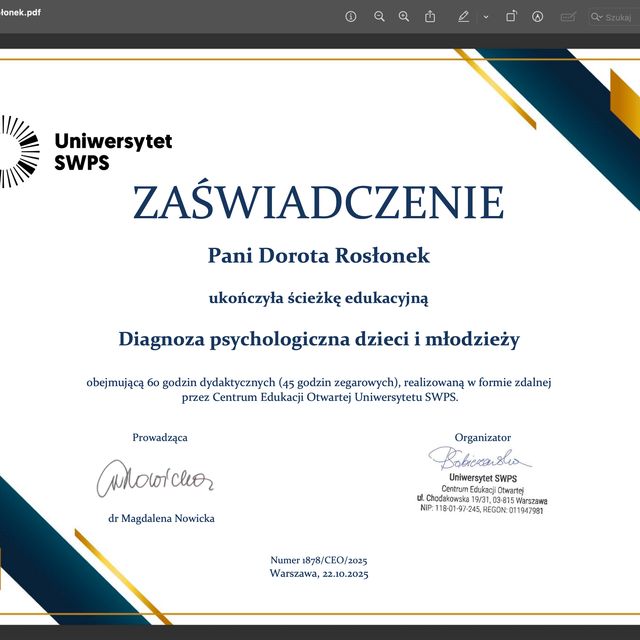Image resolution: width=640 pixels, height=640 pixels.
Task: Click the text ukończyła ścieżkę edukacyjną
Action: pos(319,298)
